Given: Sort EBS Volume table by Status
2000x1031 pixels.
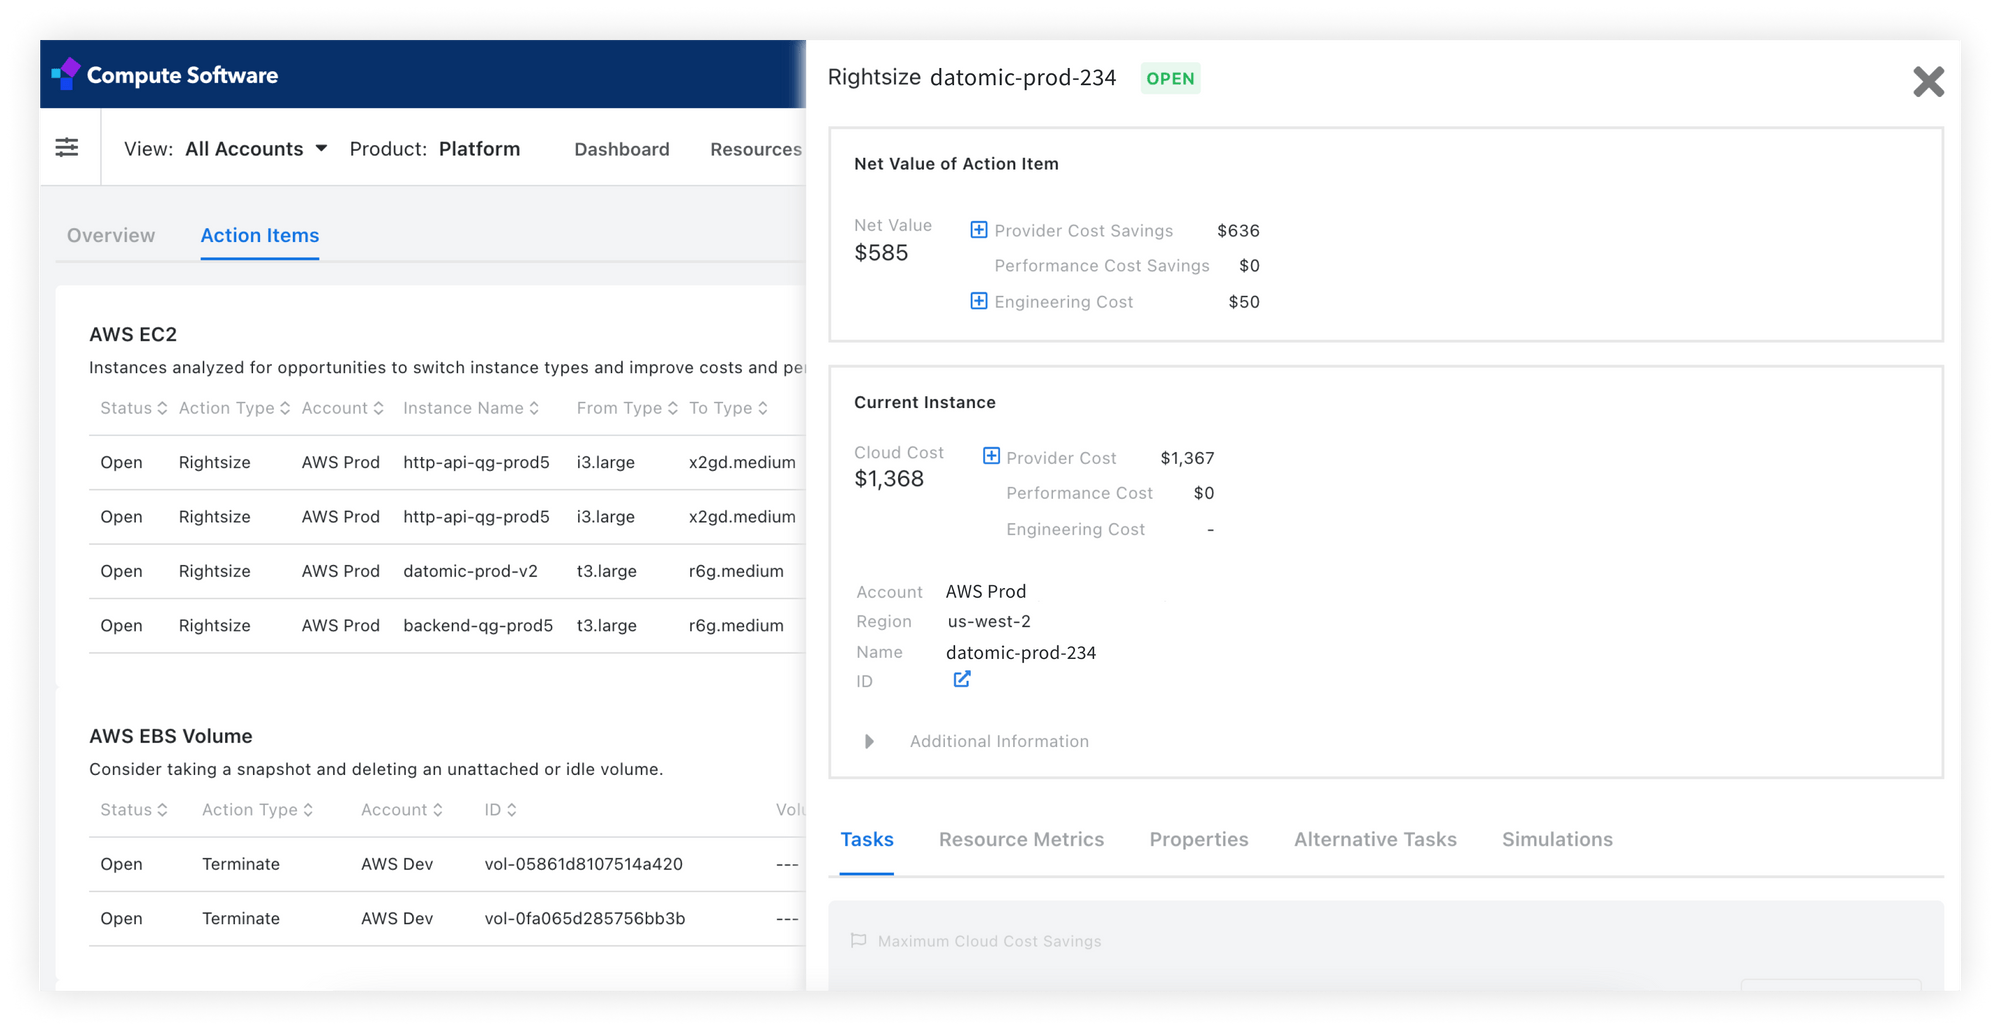Looking at the screenshot, I should (x=133, y=810).
